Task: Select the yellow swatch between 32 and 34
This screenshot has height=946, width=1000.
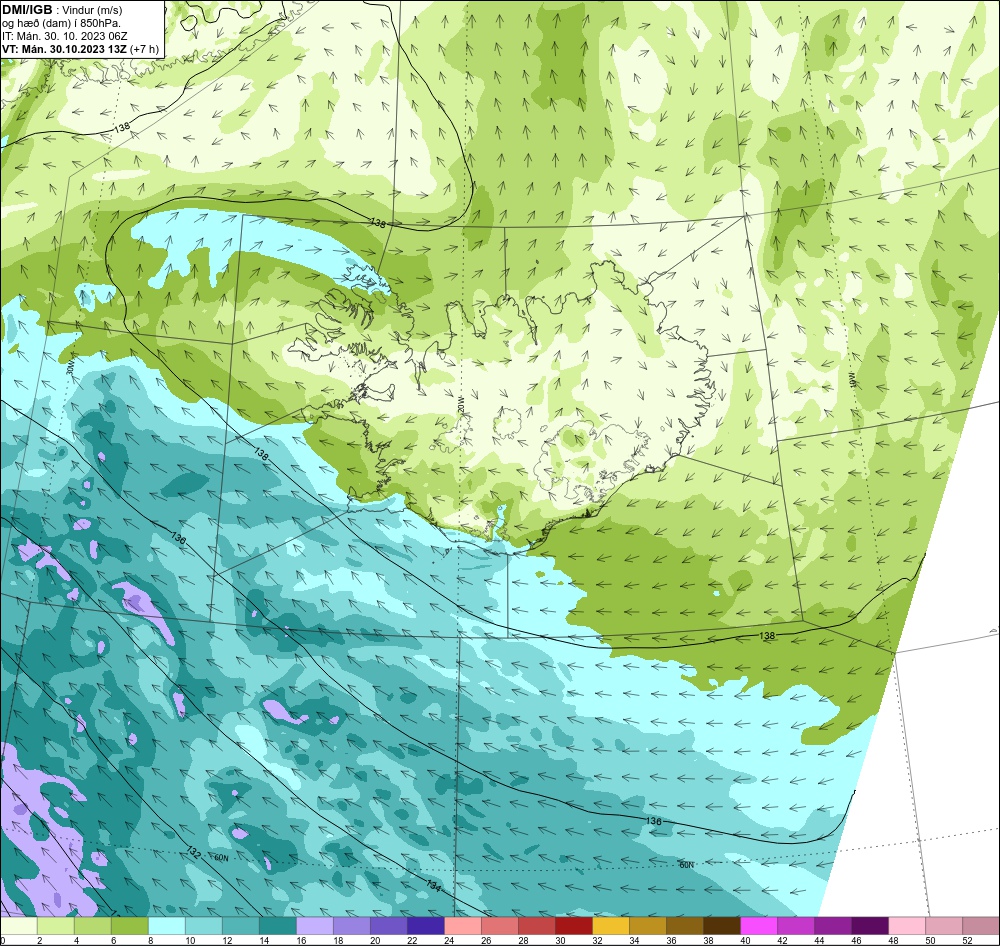Action: pos(611,924)
